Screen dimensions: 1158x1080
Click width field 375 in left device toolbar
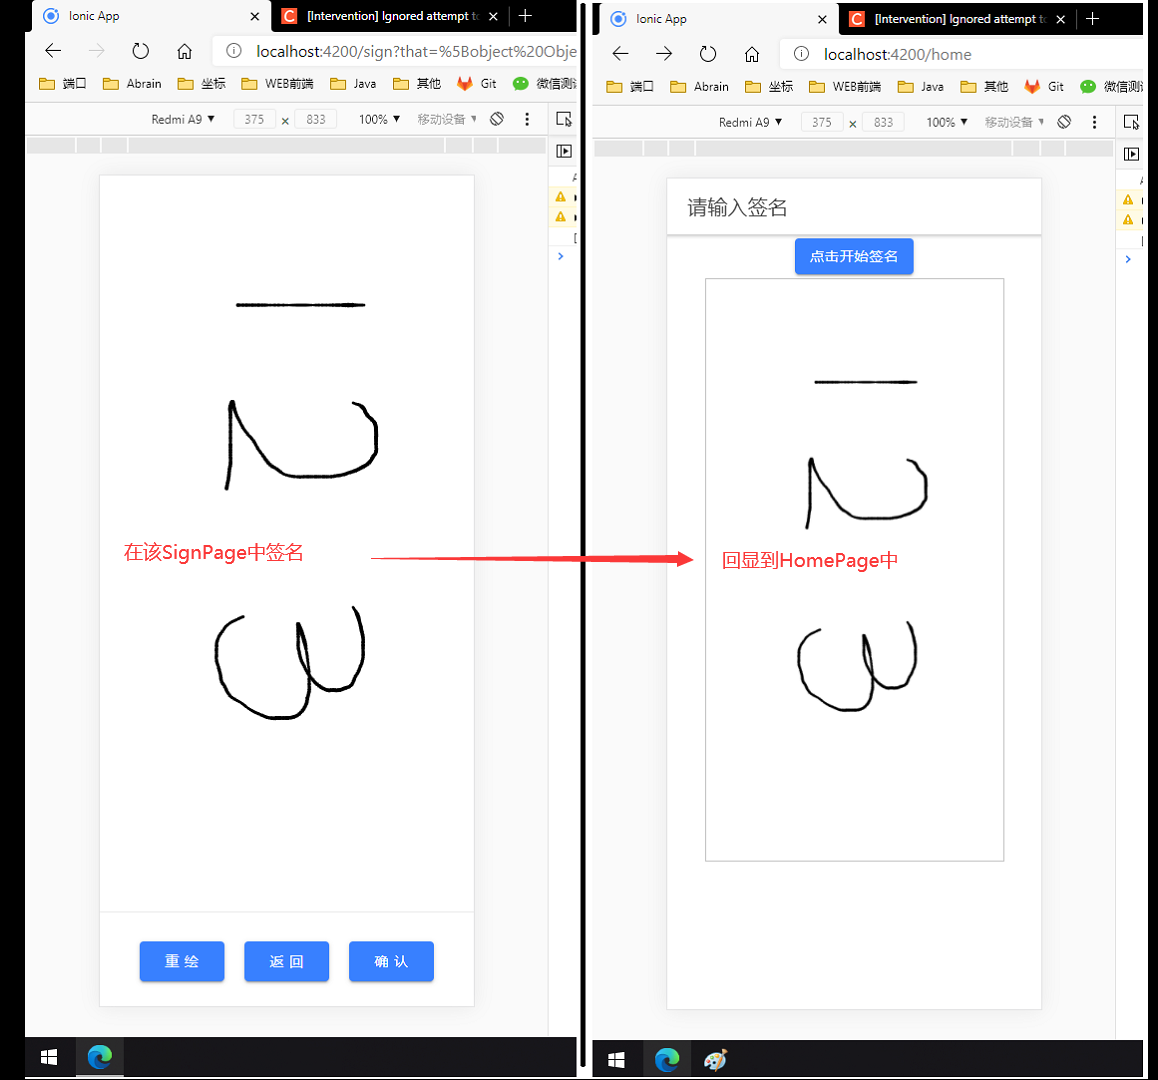[x=254, y=119]
